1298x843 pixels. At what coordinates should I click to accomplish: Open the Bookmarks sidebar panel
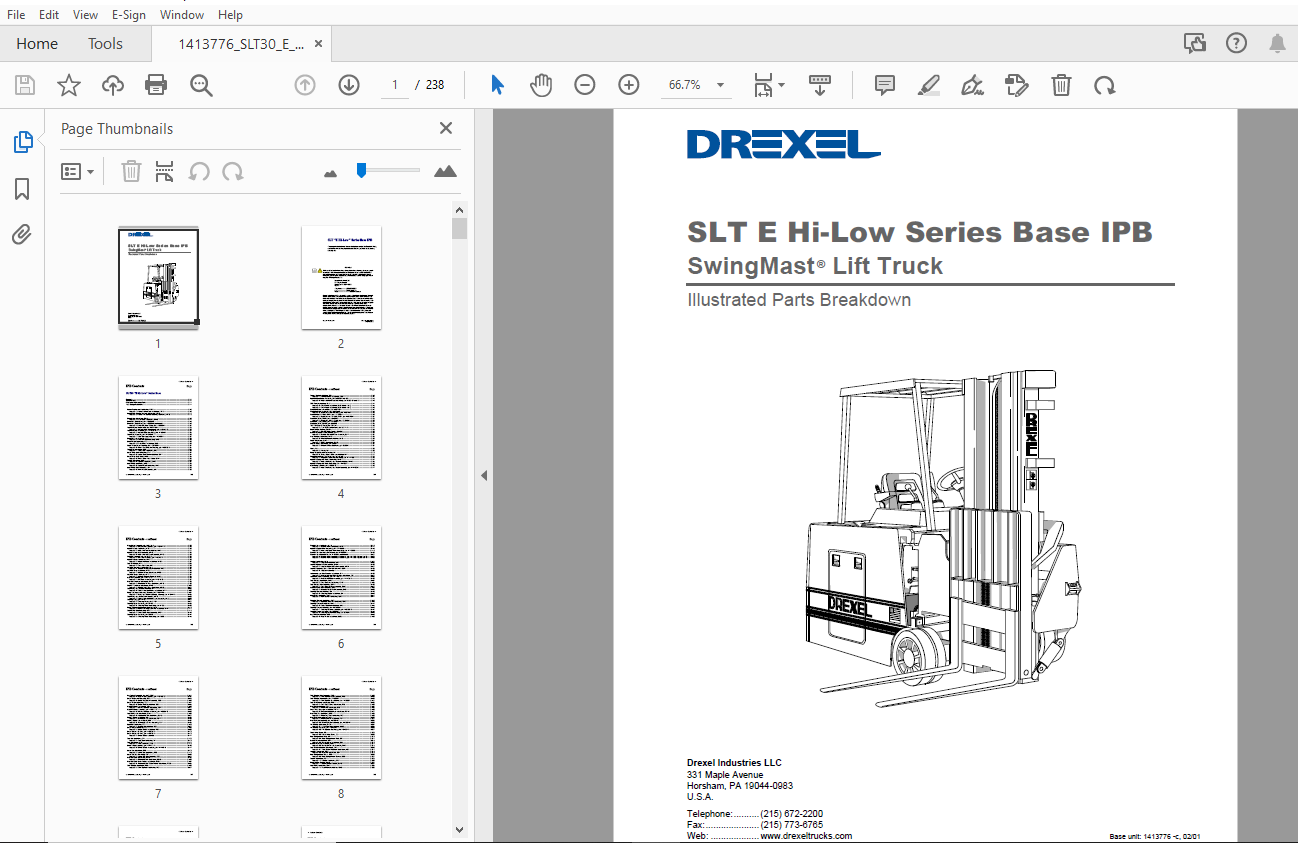pos(22,189)
